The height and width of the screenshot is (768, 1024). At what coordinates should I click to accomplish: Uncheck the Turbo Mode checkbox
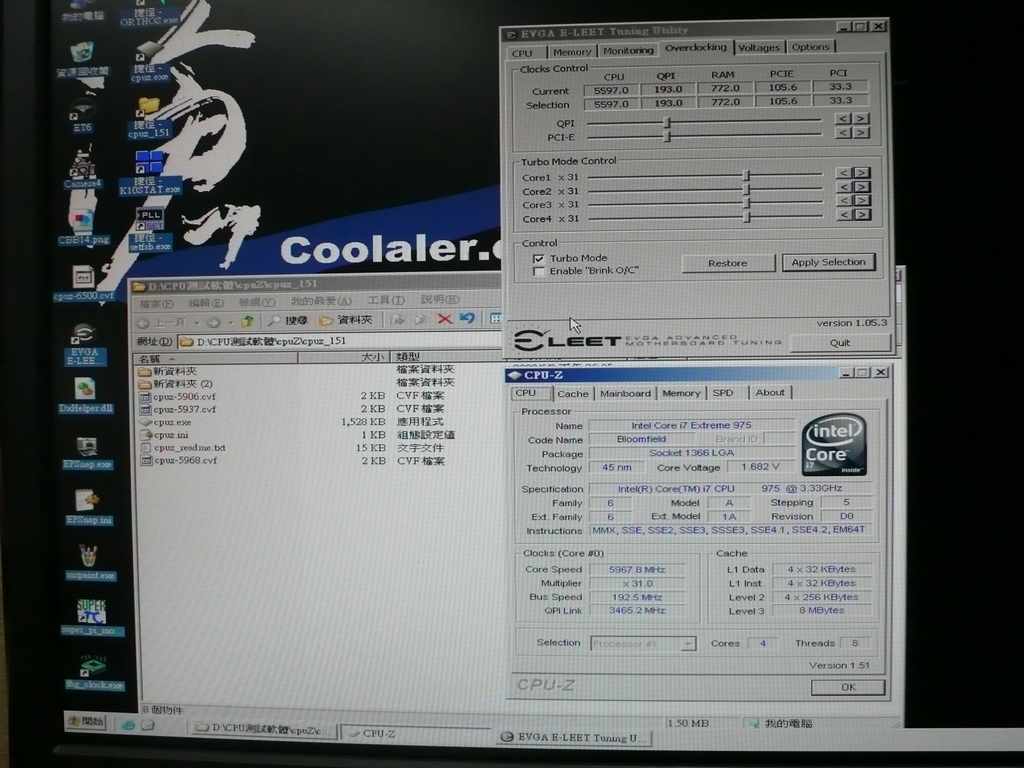(540, 258)
